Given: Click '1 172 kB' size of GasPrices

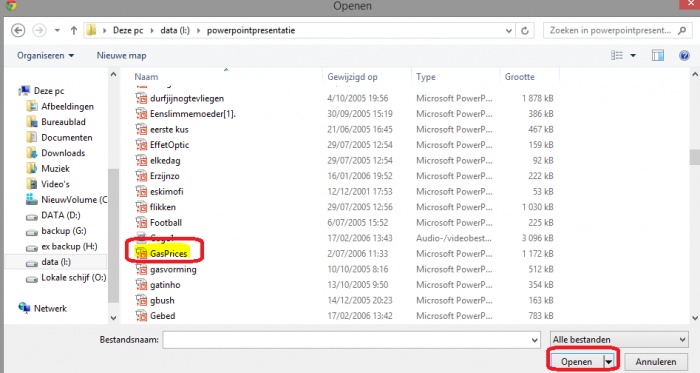Looking at the screenshot, I should (538, 254).
